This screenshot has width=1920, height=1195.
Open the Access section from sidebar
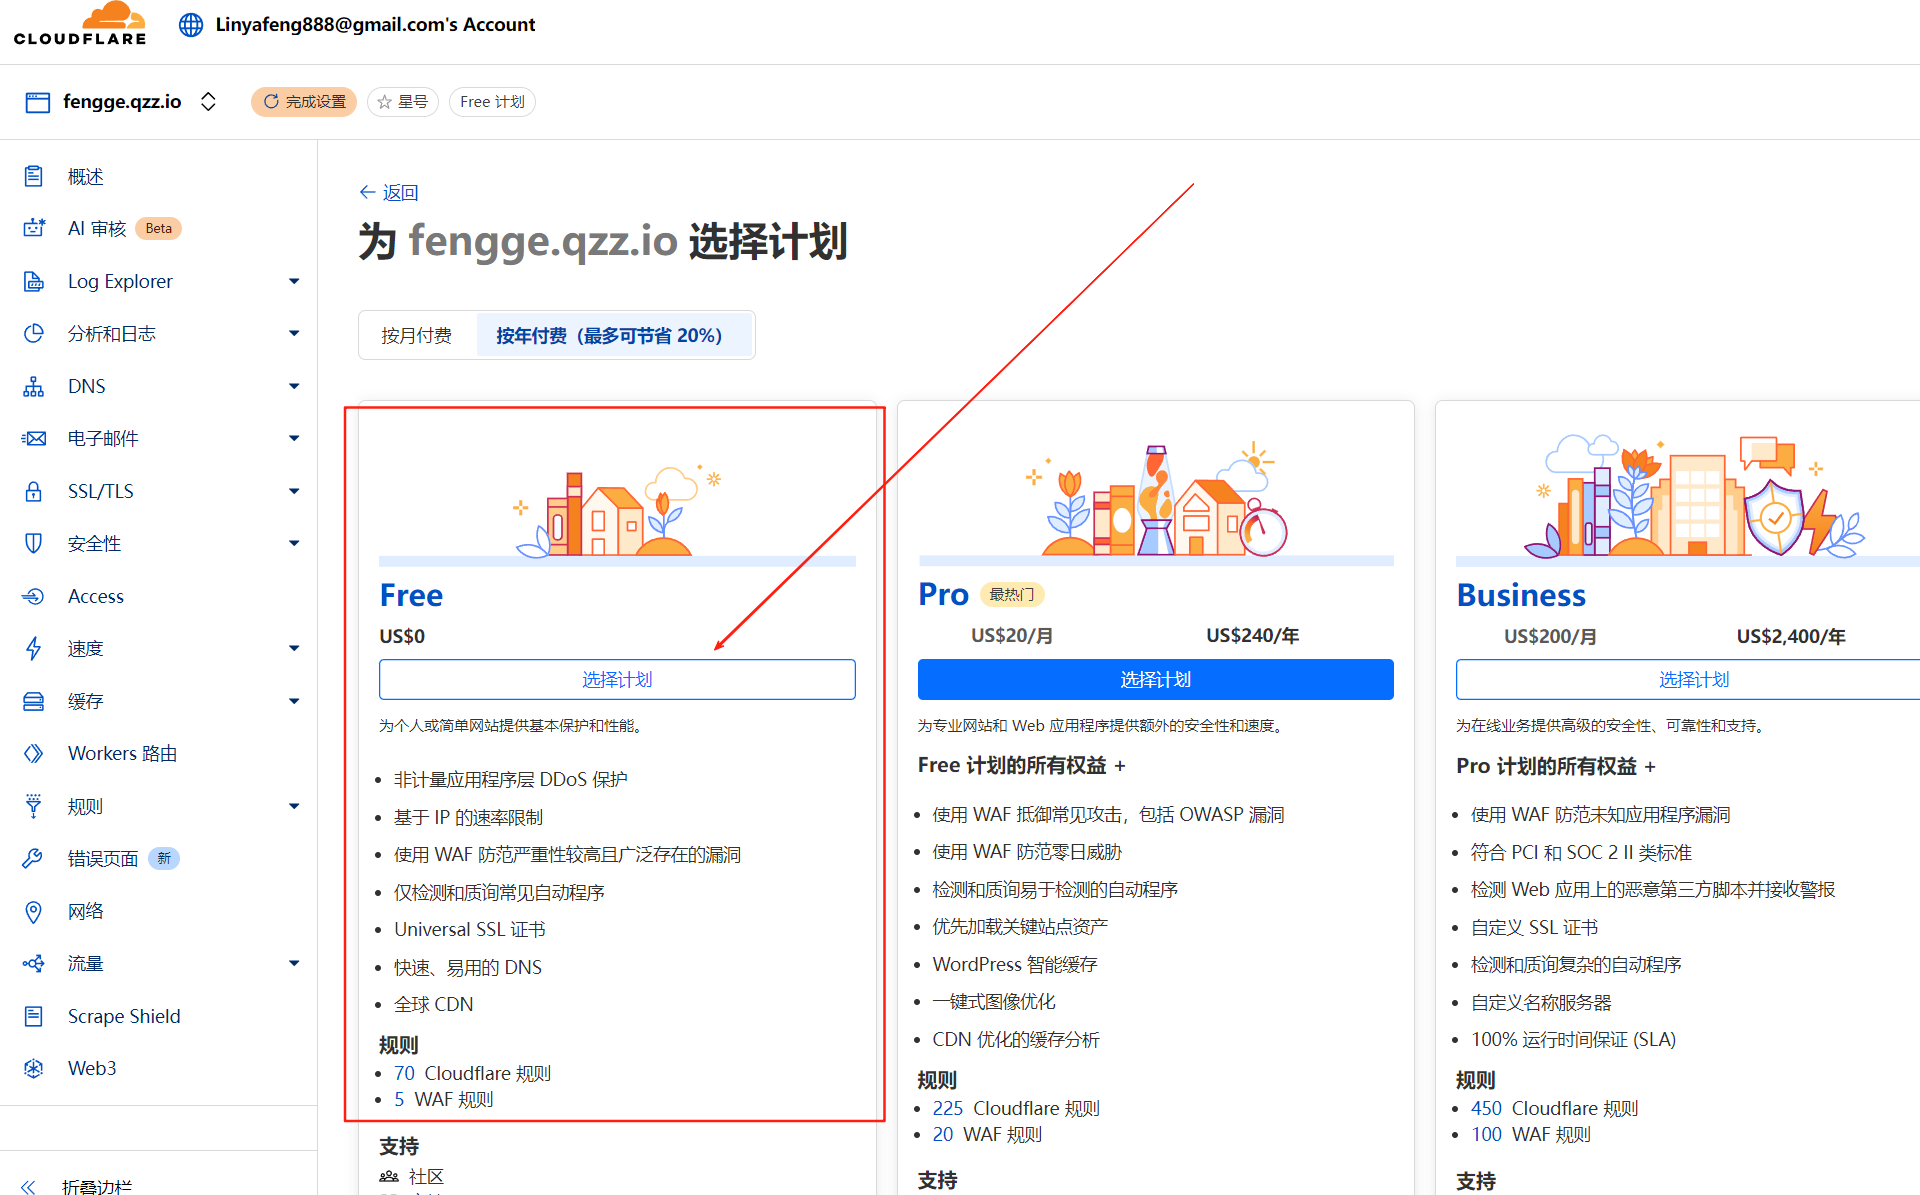coord(96,596)
